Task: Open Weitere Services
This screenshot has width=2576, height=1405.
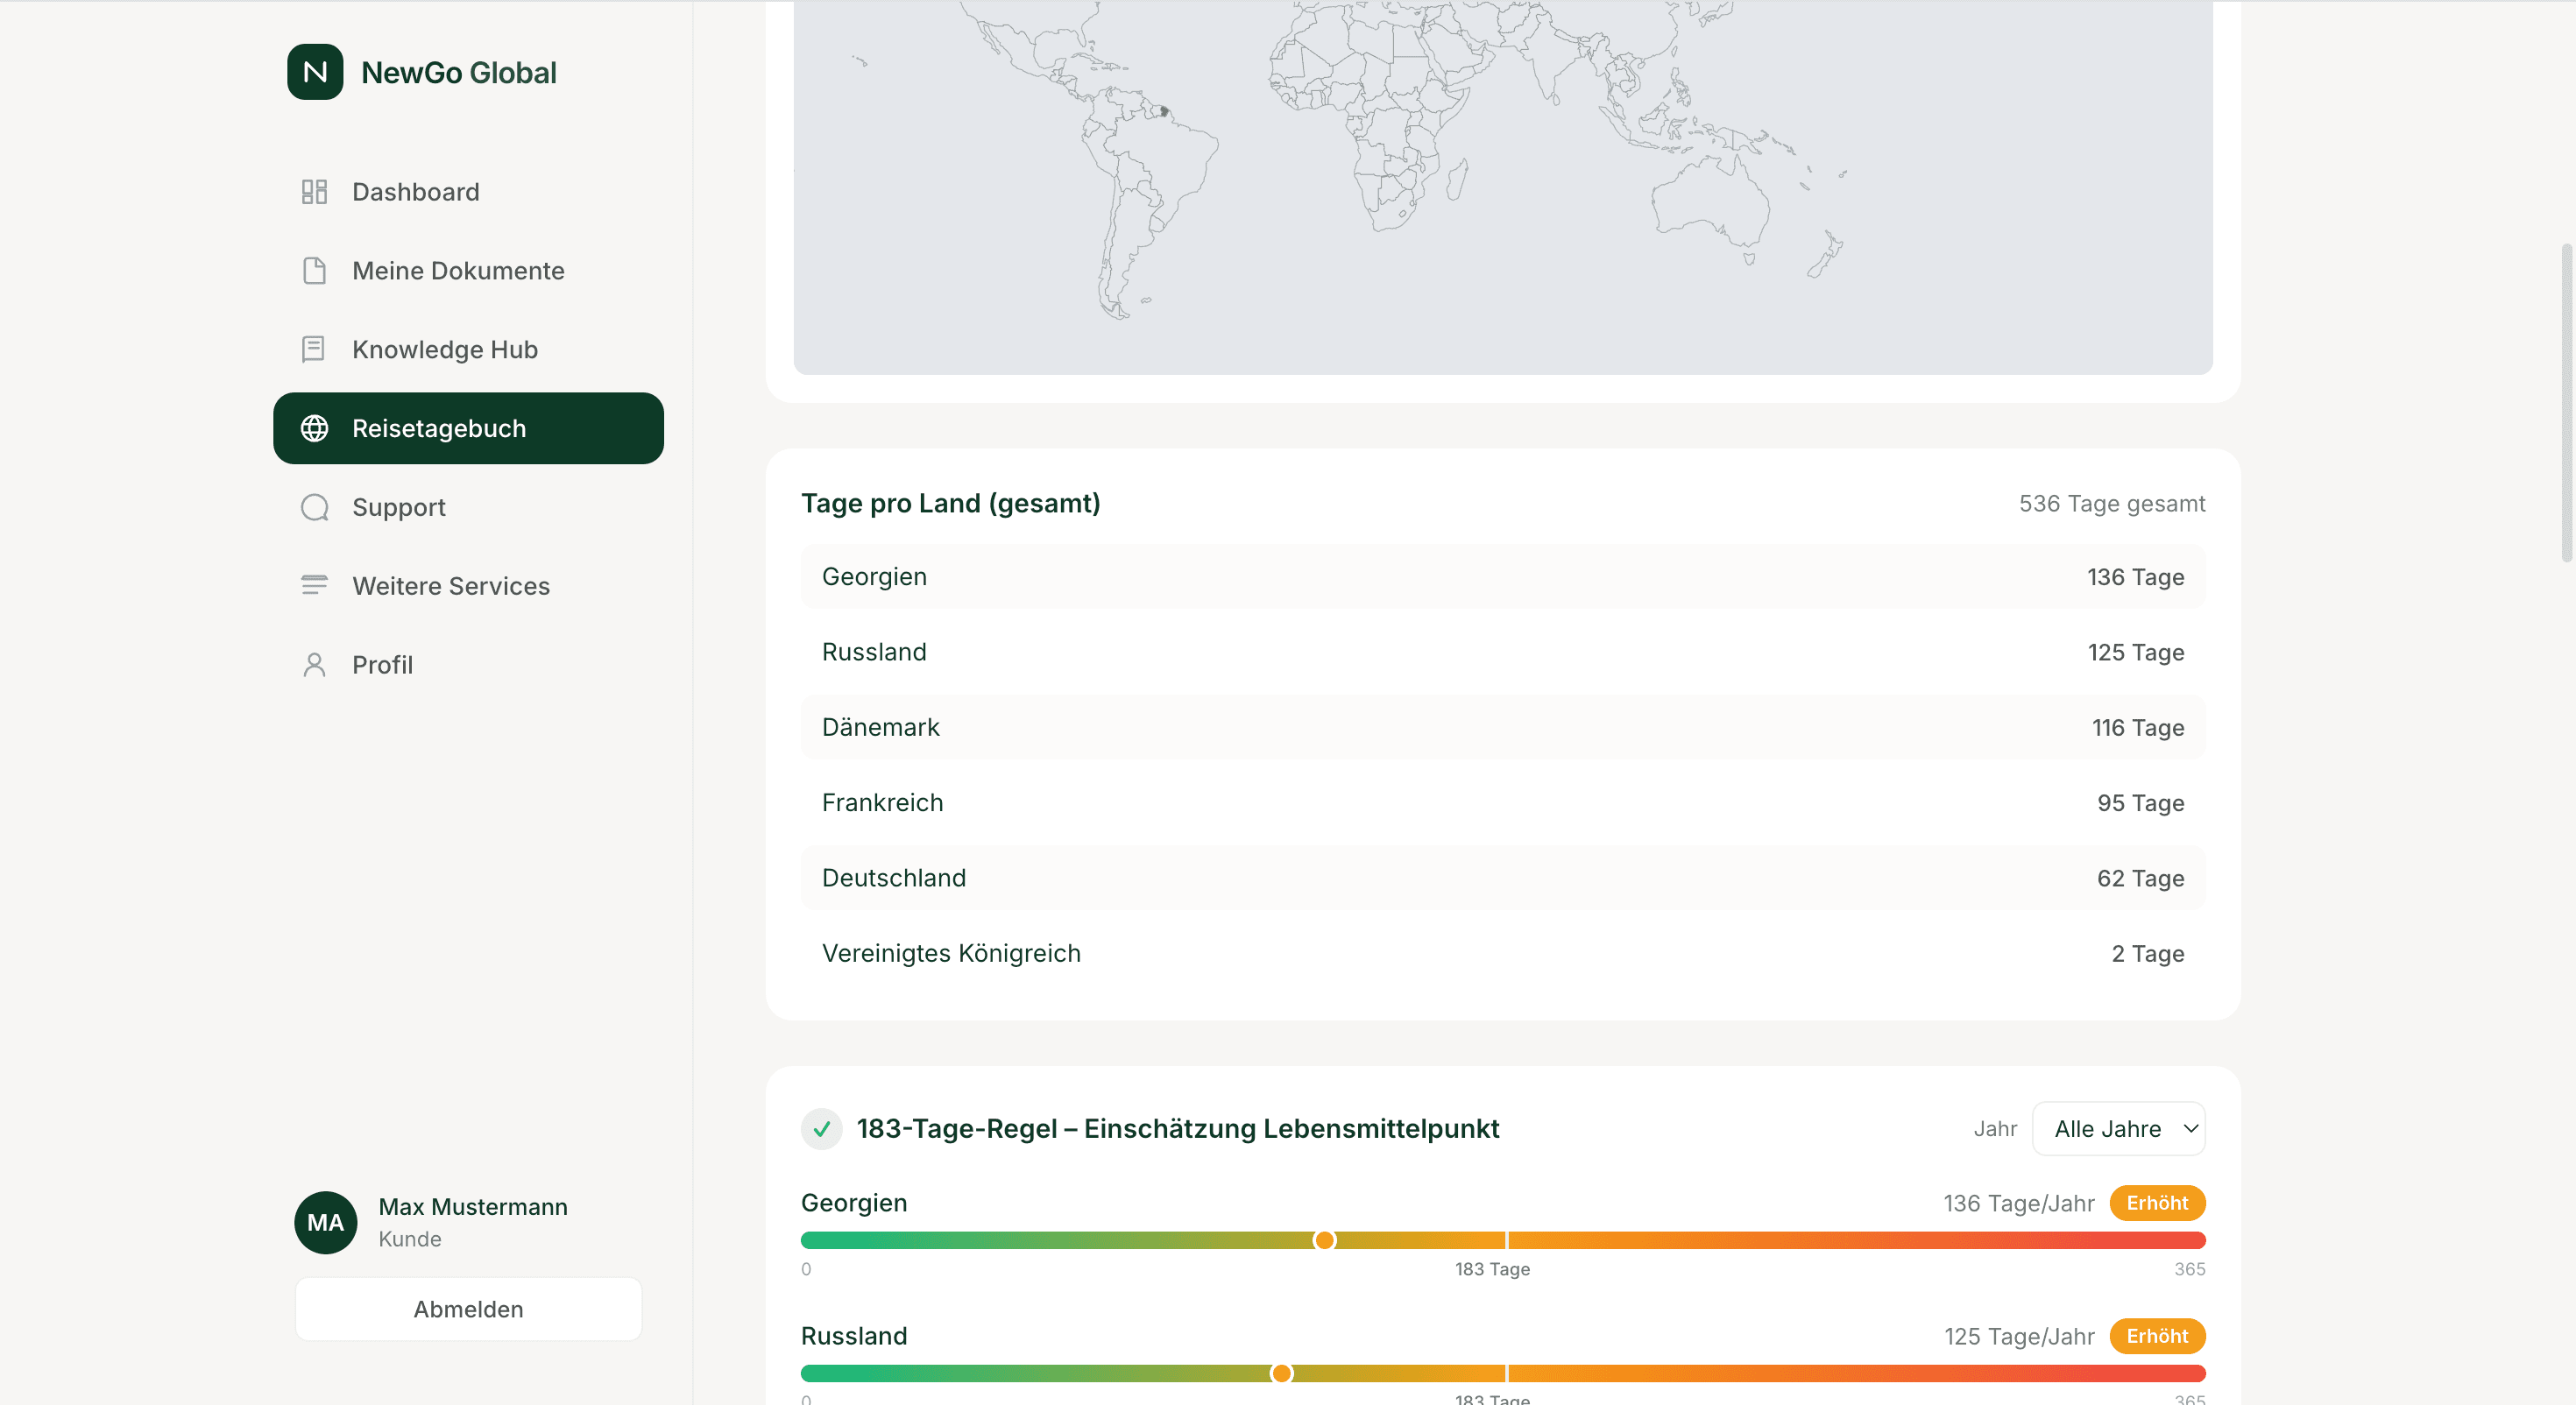Action: click(x=468, y=586)
